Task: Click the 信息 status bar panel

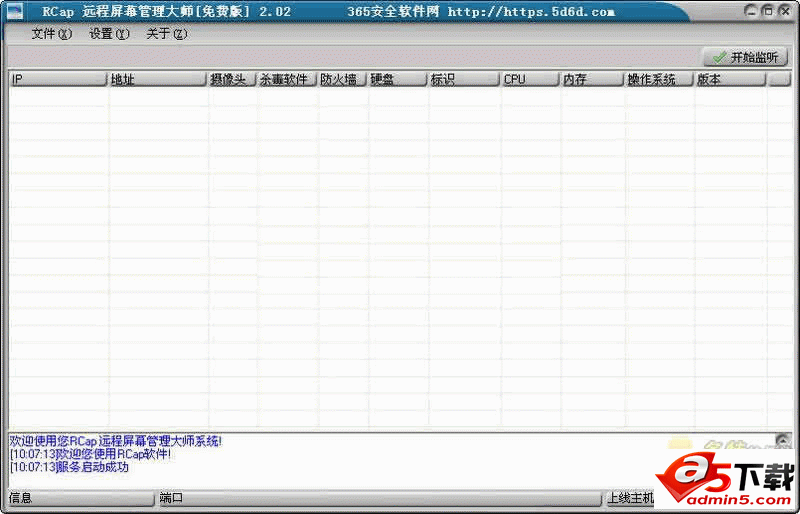Action: (81, 498)
